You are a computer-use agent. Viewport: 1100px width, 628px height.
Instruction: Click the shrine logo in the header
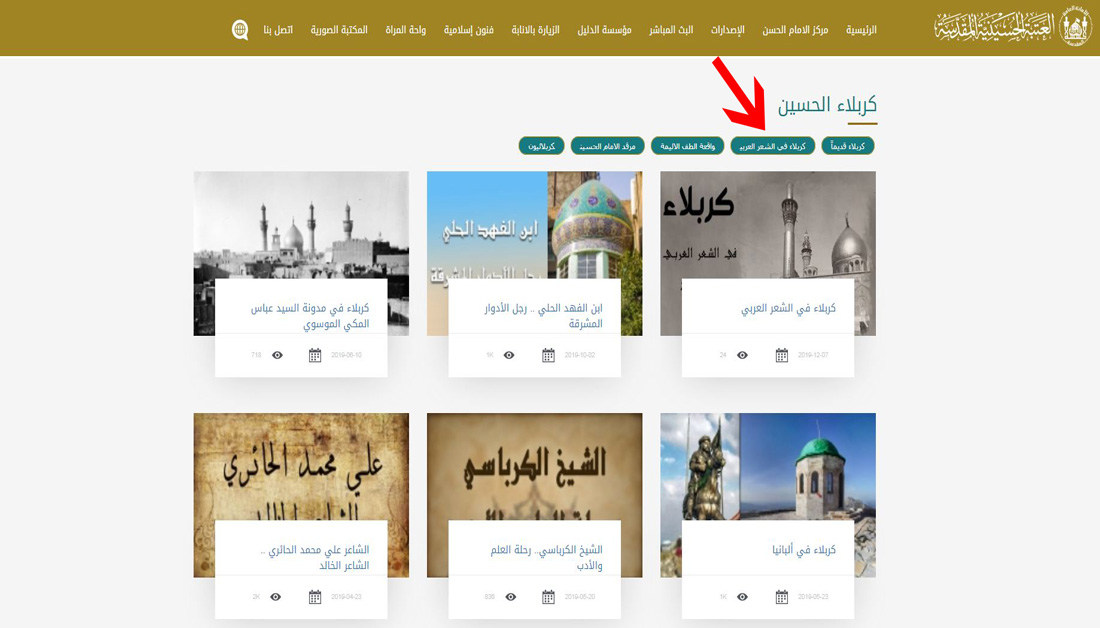1013,28
